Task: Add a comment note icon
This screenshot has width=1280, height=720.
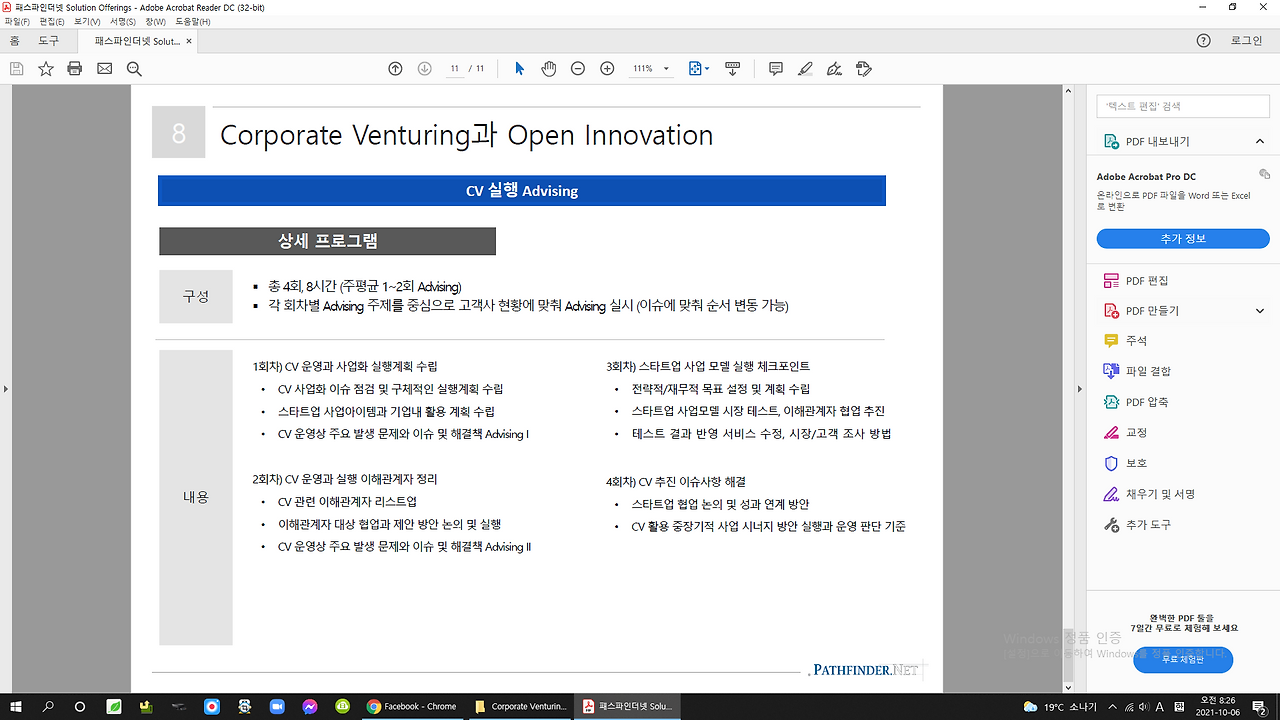Action: click(x=775, y=69)
